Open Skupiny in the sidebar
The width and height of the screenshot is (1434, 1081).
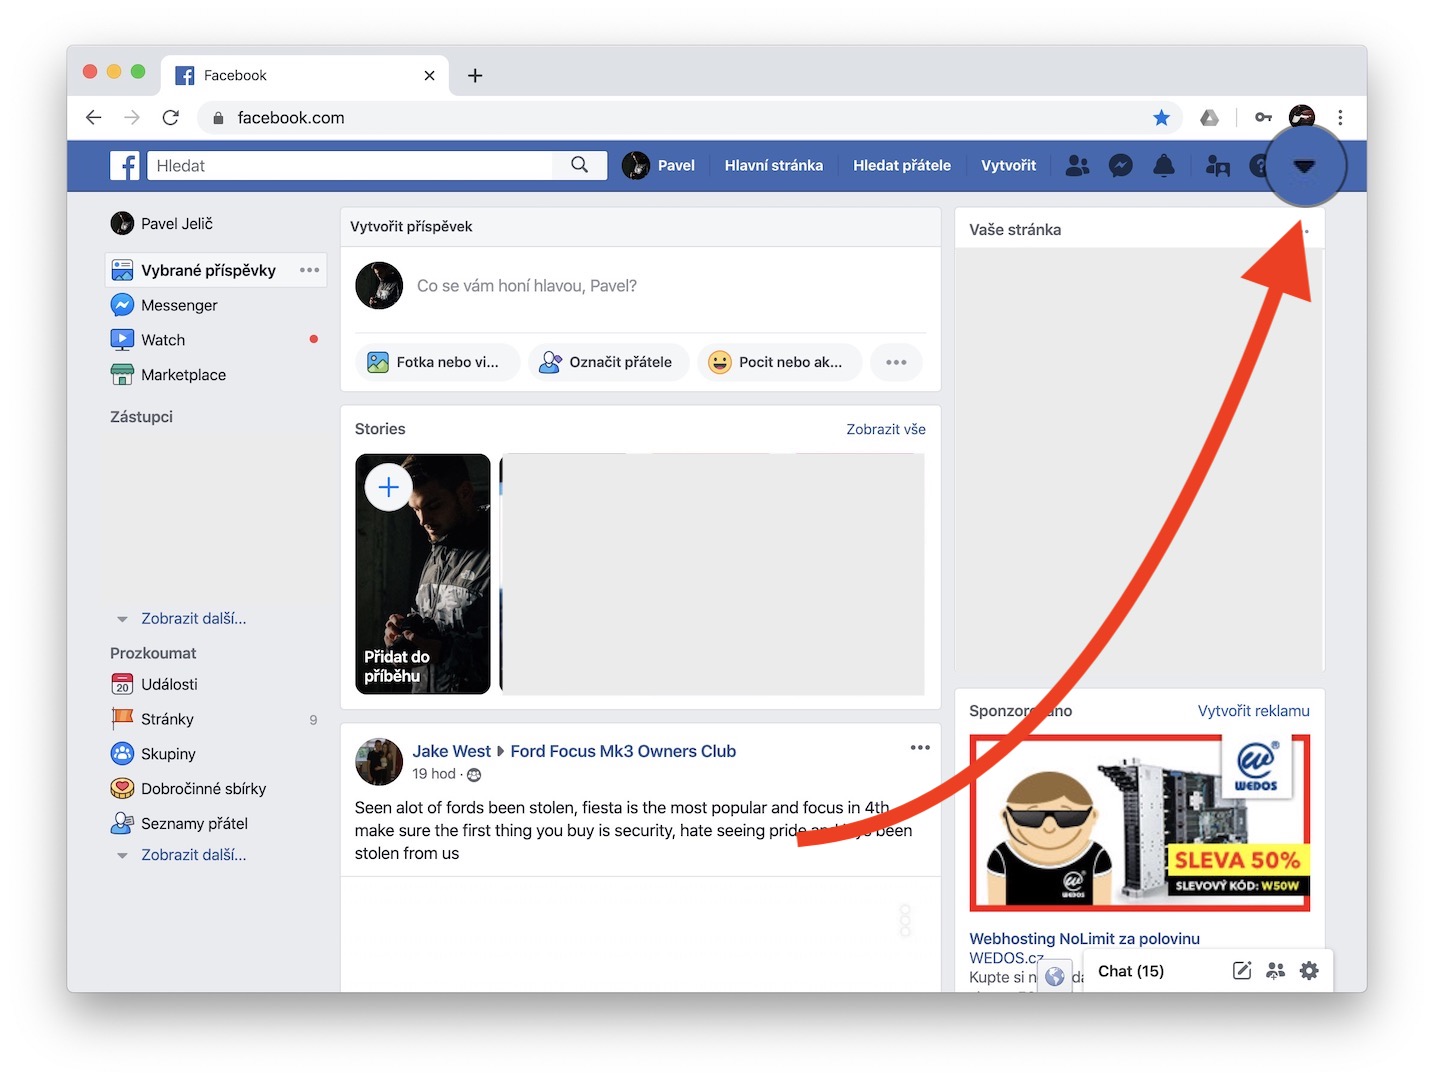coord(154,754)
